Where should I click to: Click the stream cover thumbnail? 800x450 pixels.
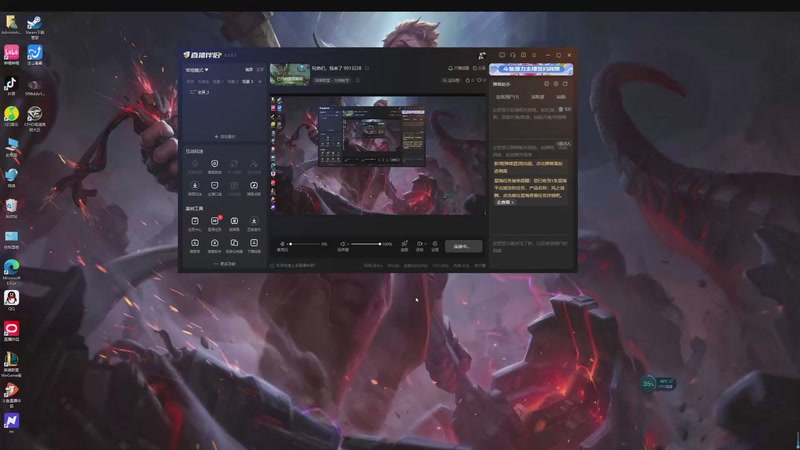(290, 74)
